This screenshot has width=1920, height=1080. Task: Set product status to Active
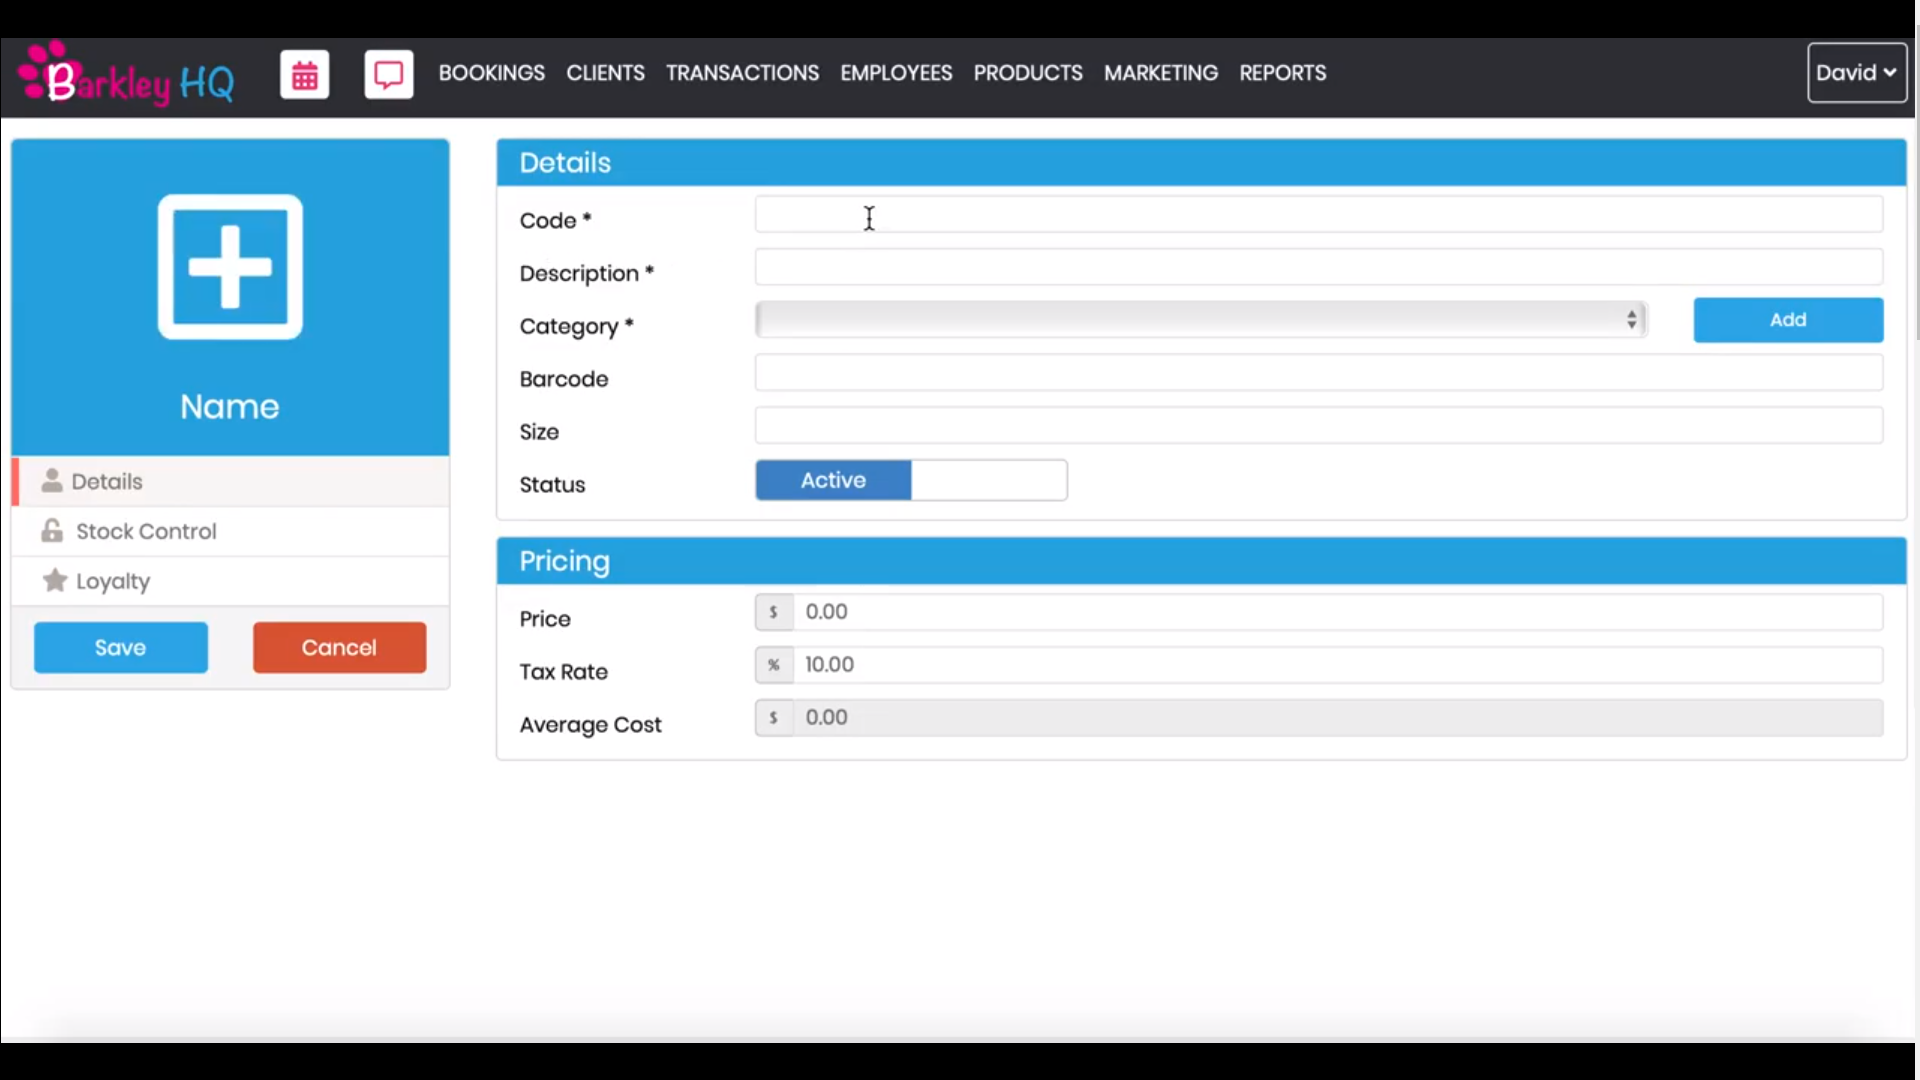833,480
